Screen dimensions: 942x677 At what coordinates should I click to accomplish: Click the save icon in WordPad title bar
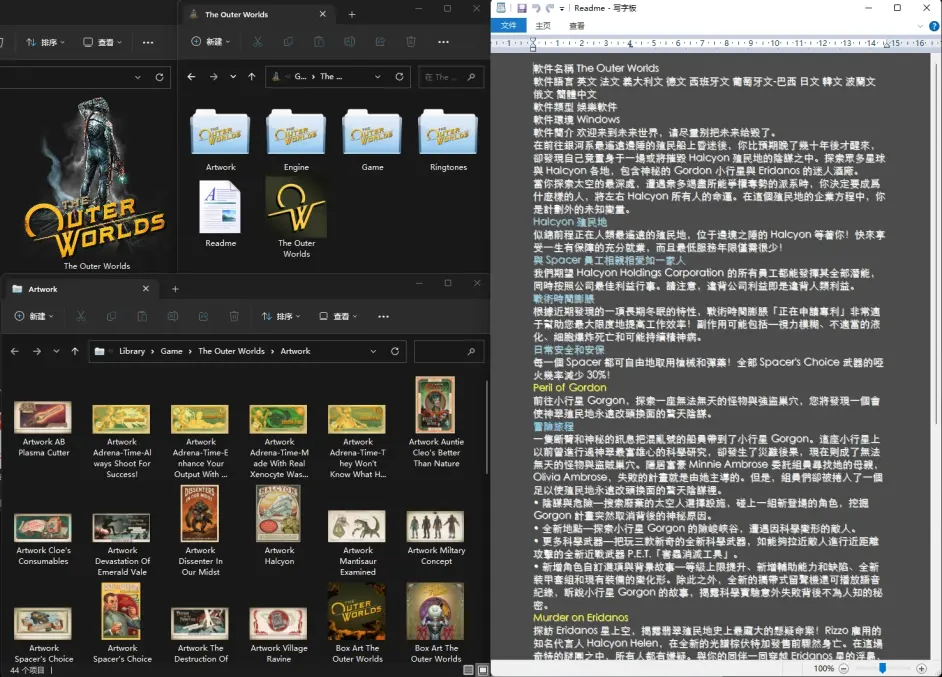click(x=521, y=8)
